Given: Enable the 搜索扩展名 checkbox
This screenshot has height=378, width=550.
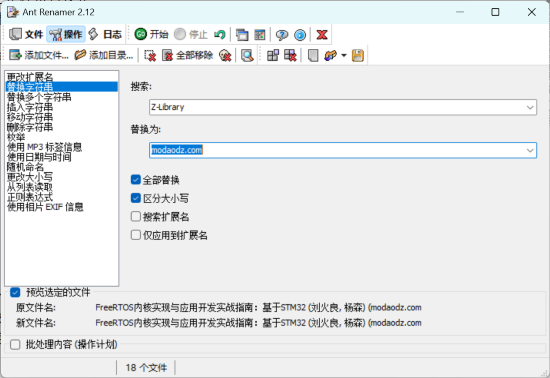Looking at the screenshot, I should pos(136,216).
